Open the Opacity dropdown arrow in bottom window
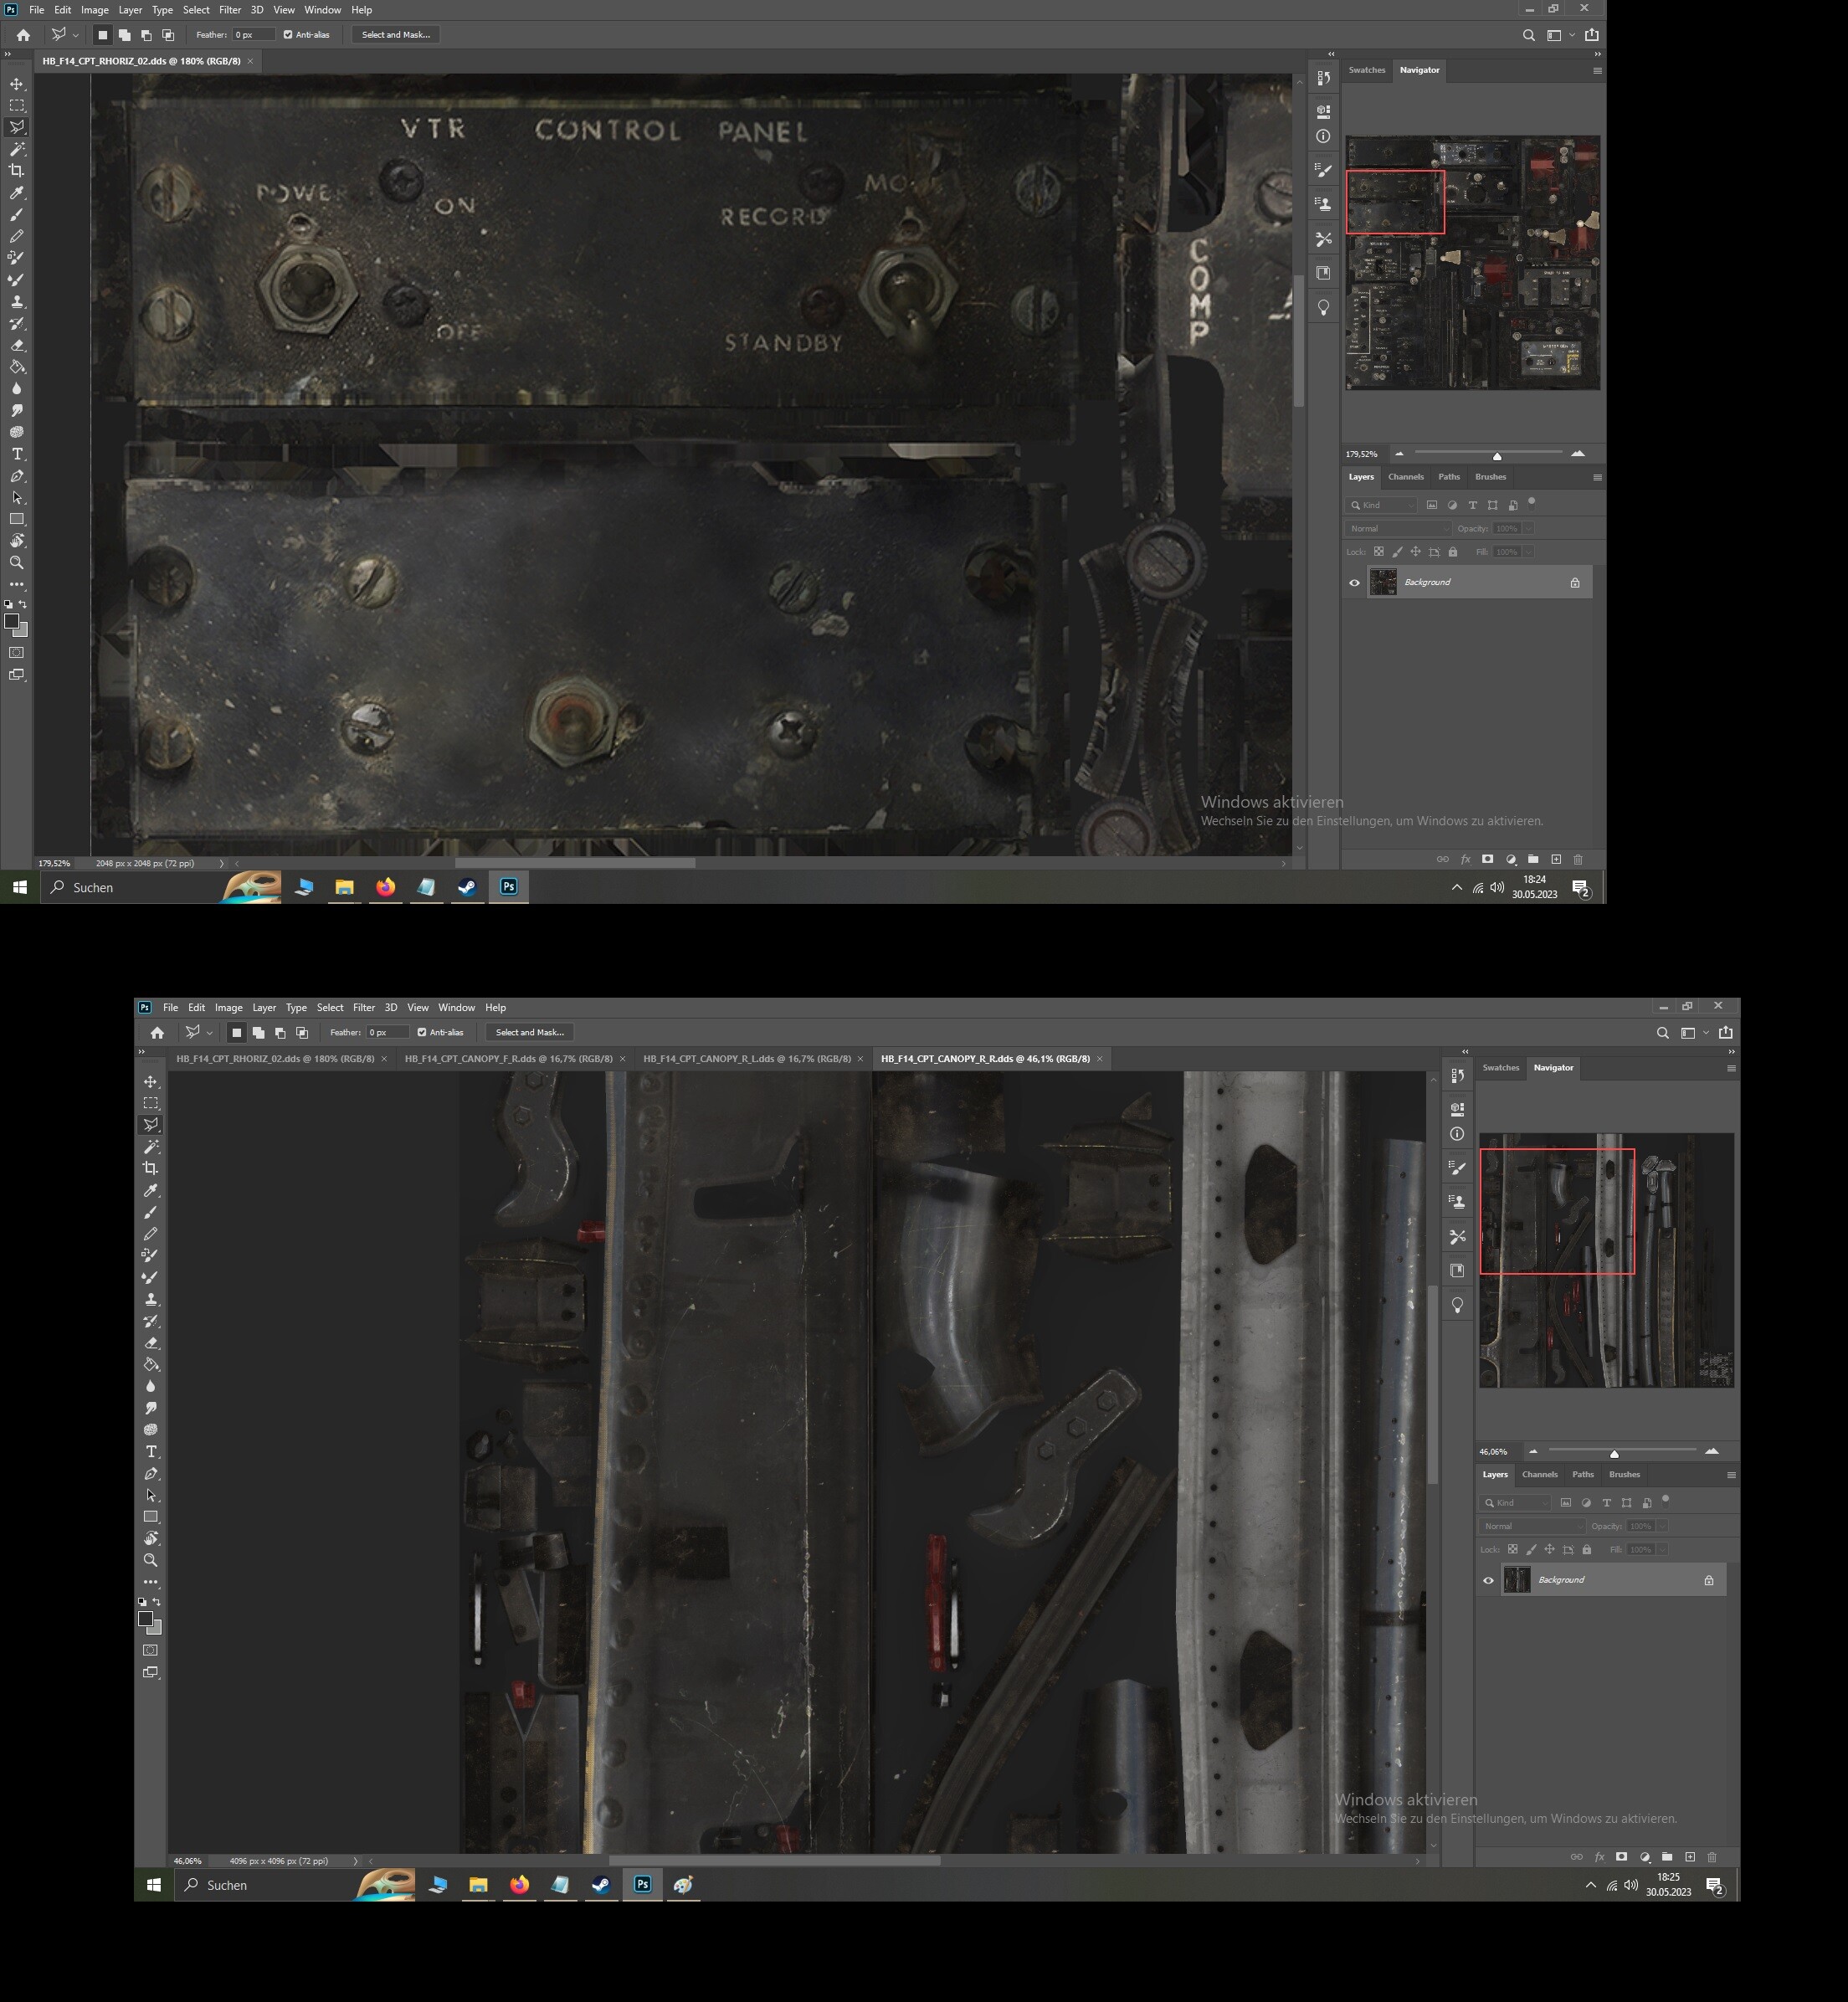Screen dimensions: 1848x2002 1662,1527
